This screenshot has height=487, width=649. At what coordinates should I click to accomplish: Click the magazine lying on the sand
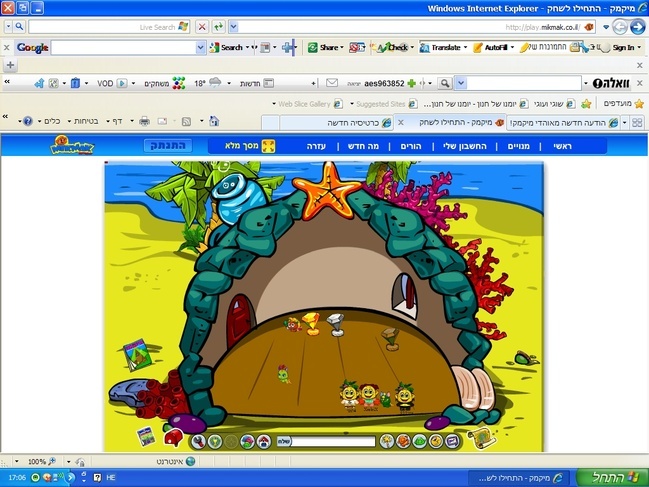[137, 354]
